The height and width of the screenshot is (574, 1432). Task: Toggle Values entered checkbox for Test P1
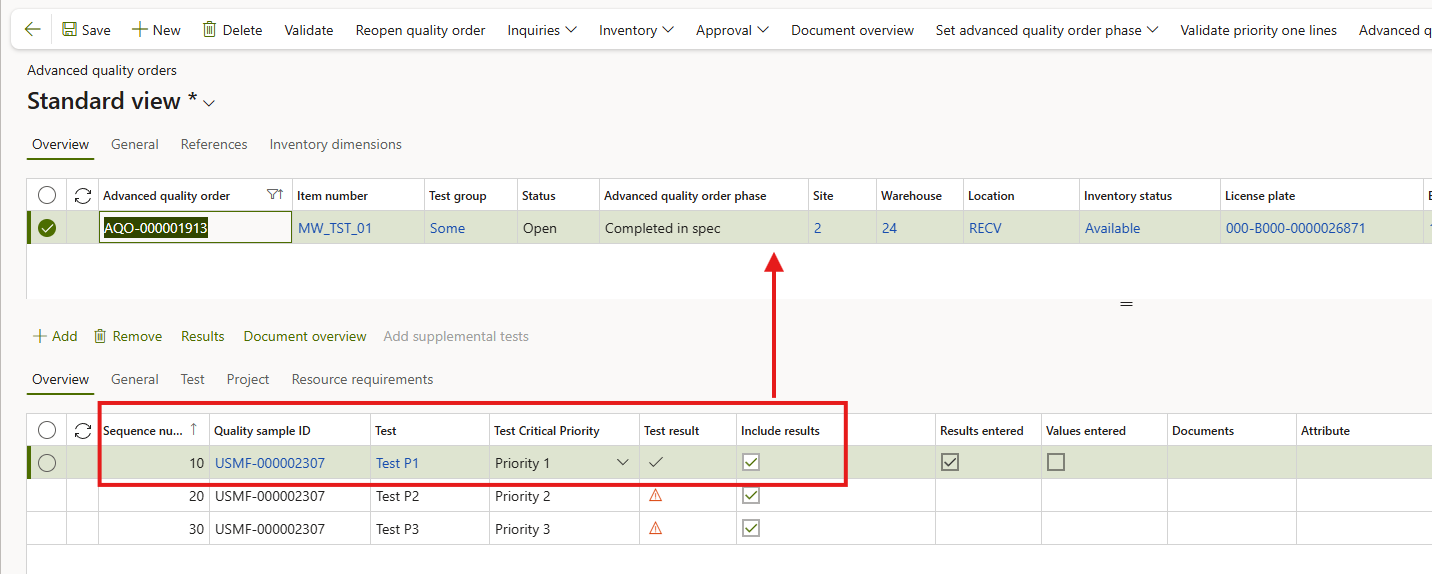click(1056, 462)
